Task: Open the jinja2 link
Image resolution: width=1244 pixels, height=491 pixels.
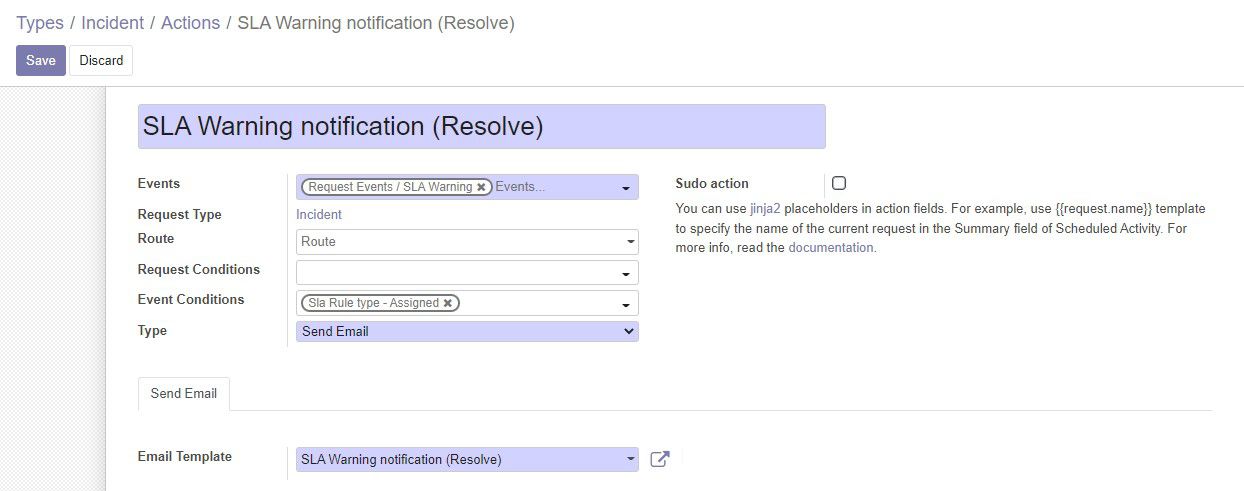Action: point(765,209)
